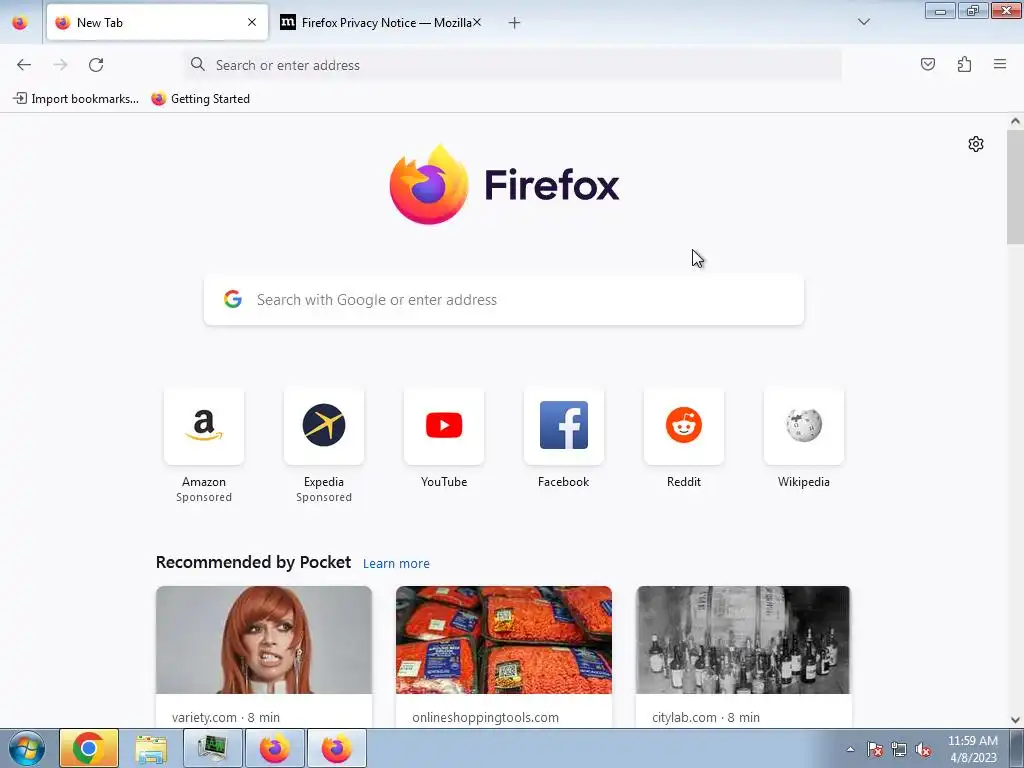Screen dimensions: 1024x768
Task: Click the Google G logo in search box
Action: (x=232, y=299)
